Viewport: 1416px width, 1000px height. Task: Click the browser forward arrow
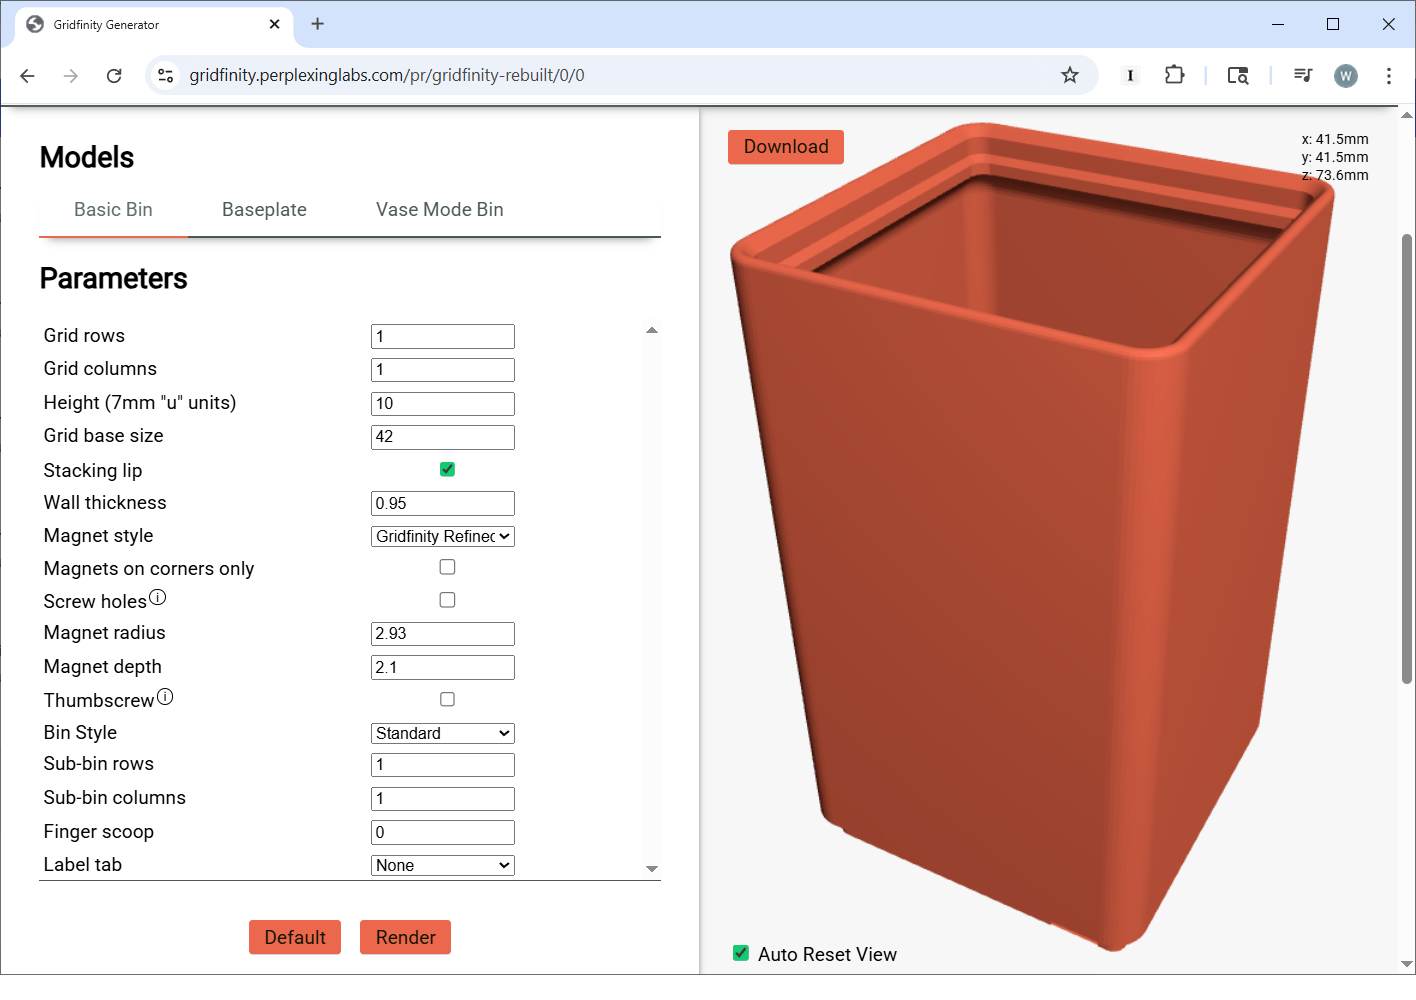tap(70, 75)
